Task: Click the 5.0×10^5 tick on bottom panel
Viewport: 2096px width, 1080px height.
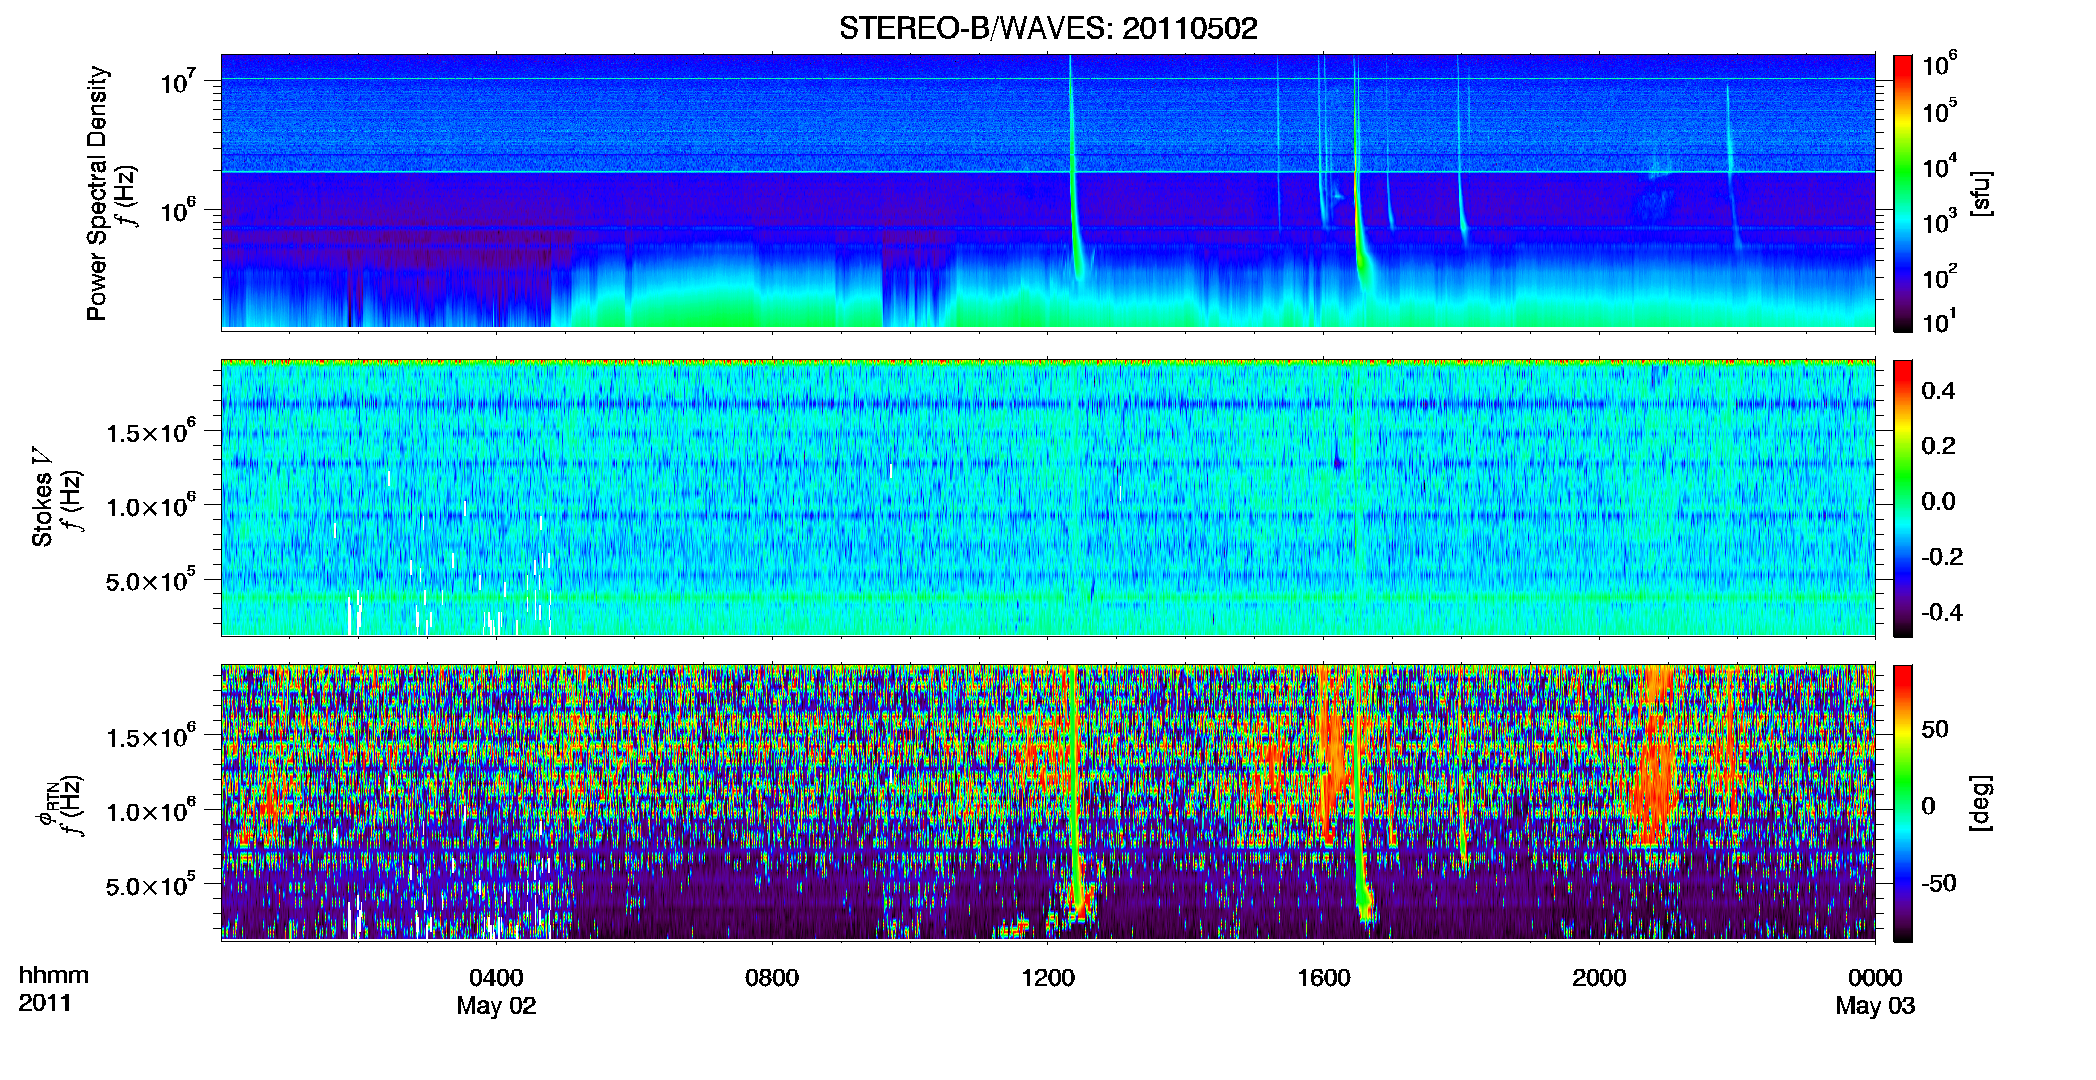Action: pyautogui.click(x=151, y=885)
